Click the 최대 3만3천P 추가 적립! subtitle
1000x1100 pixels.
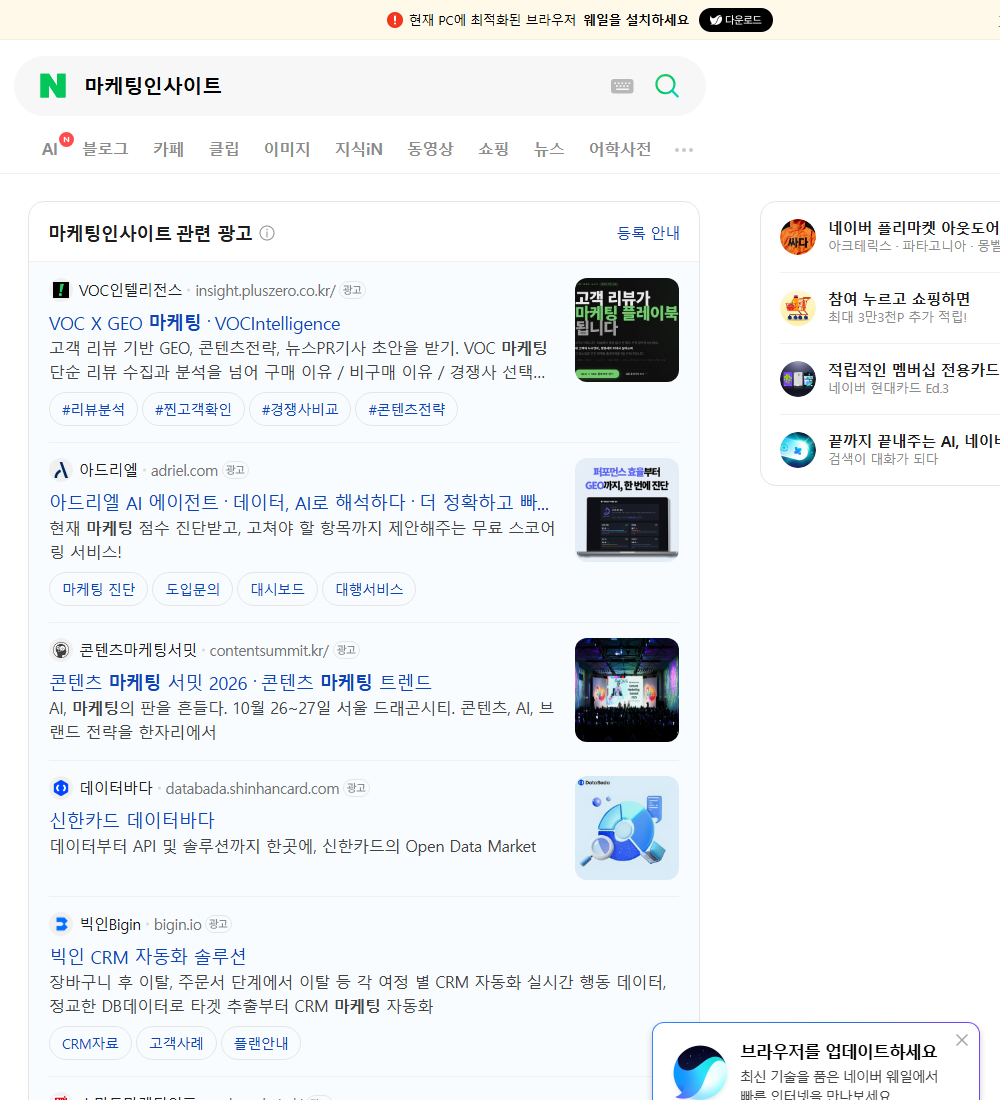898,317
